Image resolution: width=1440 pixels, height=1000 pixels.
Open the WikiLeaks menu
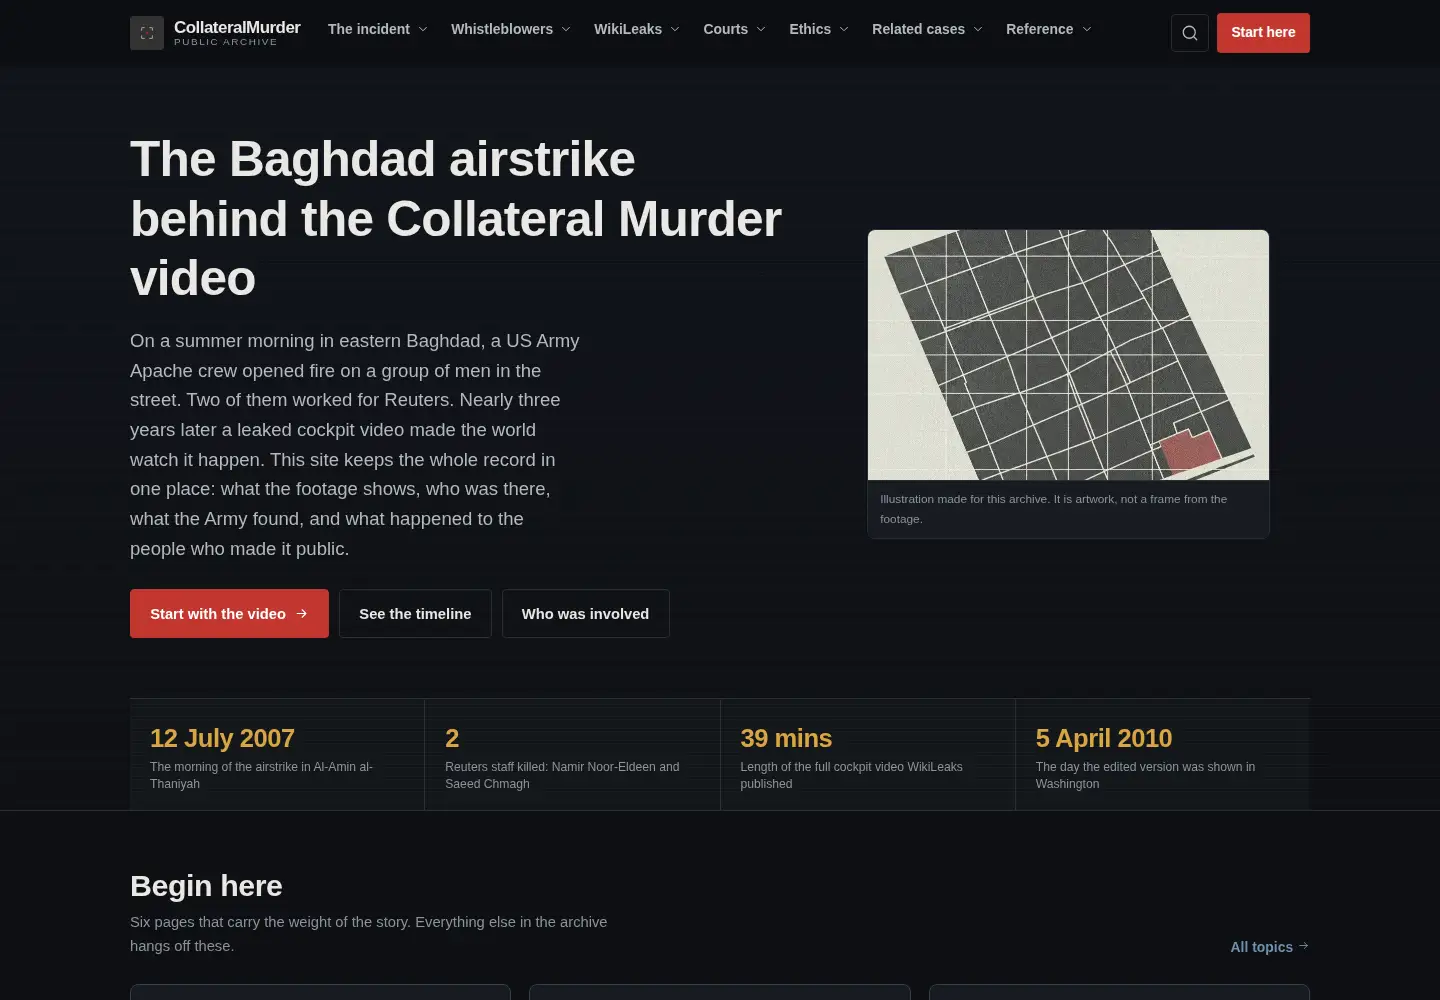[637, 30]
